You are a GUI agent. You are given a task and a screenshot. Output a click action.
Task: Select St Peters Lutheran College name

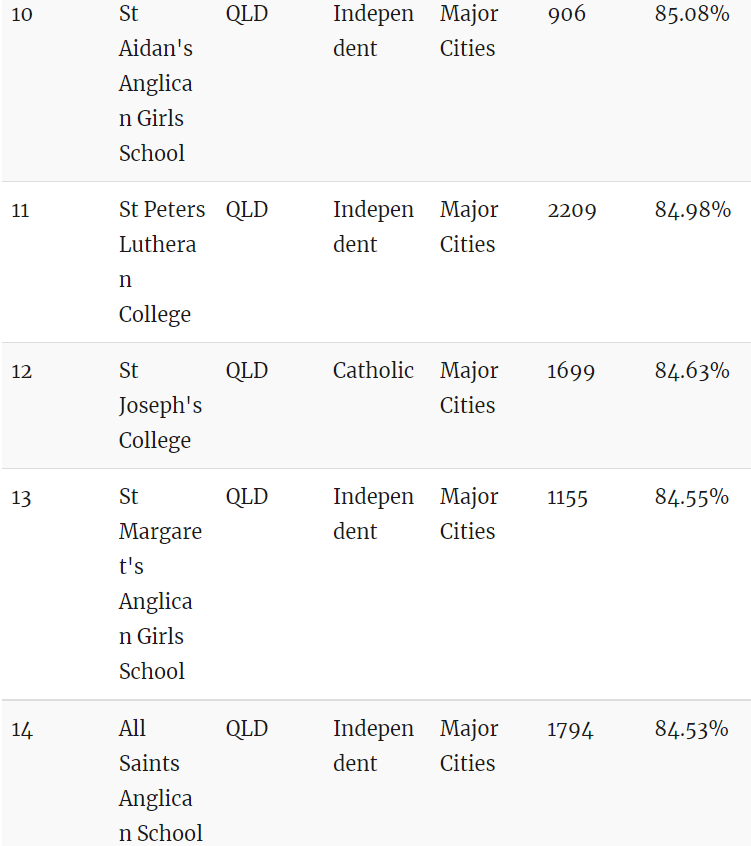pos(162,262)
